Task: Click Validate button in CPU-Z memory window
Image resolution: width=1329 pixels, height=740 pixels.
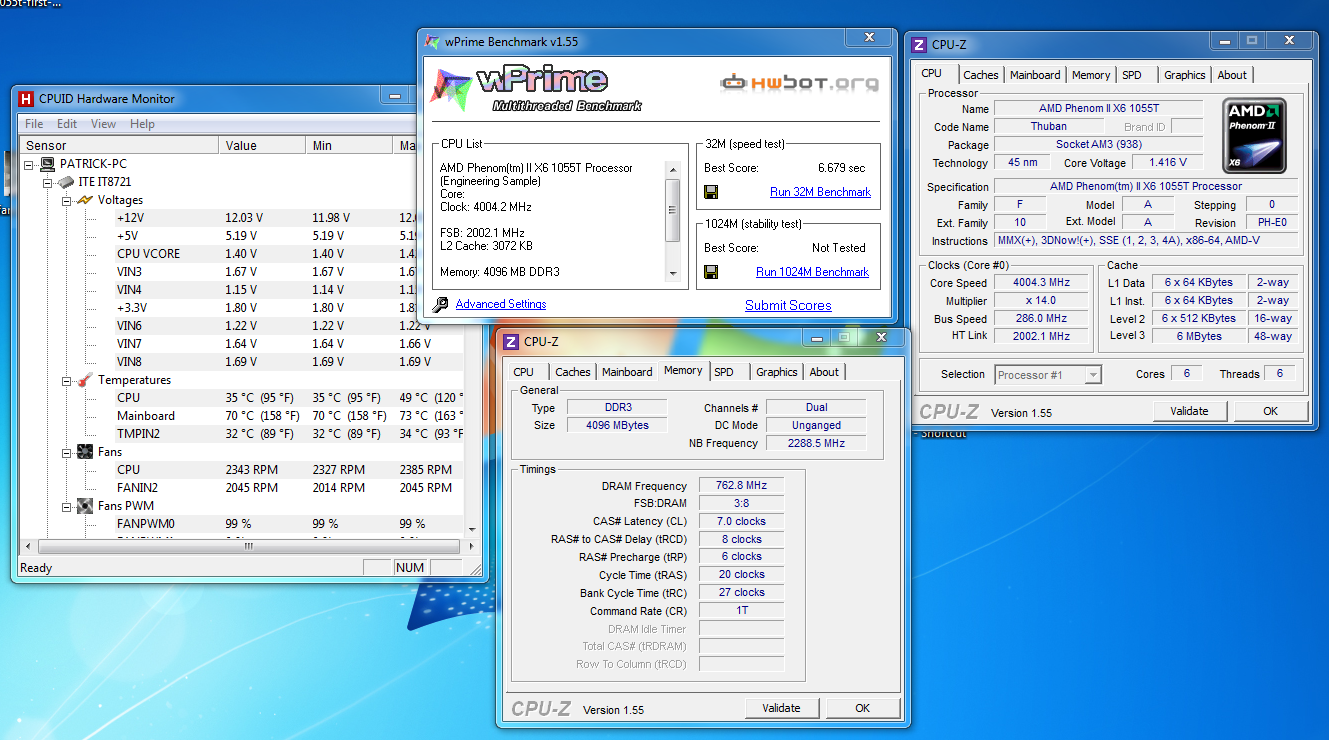Action: pos(781,708)
